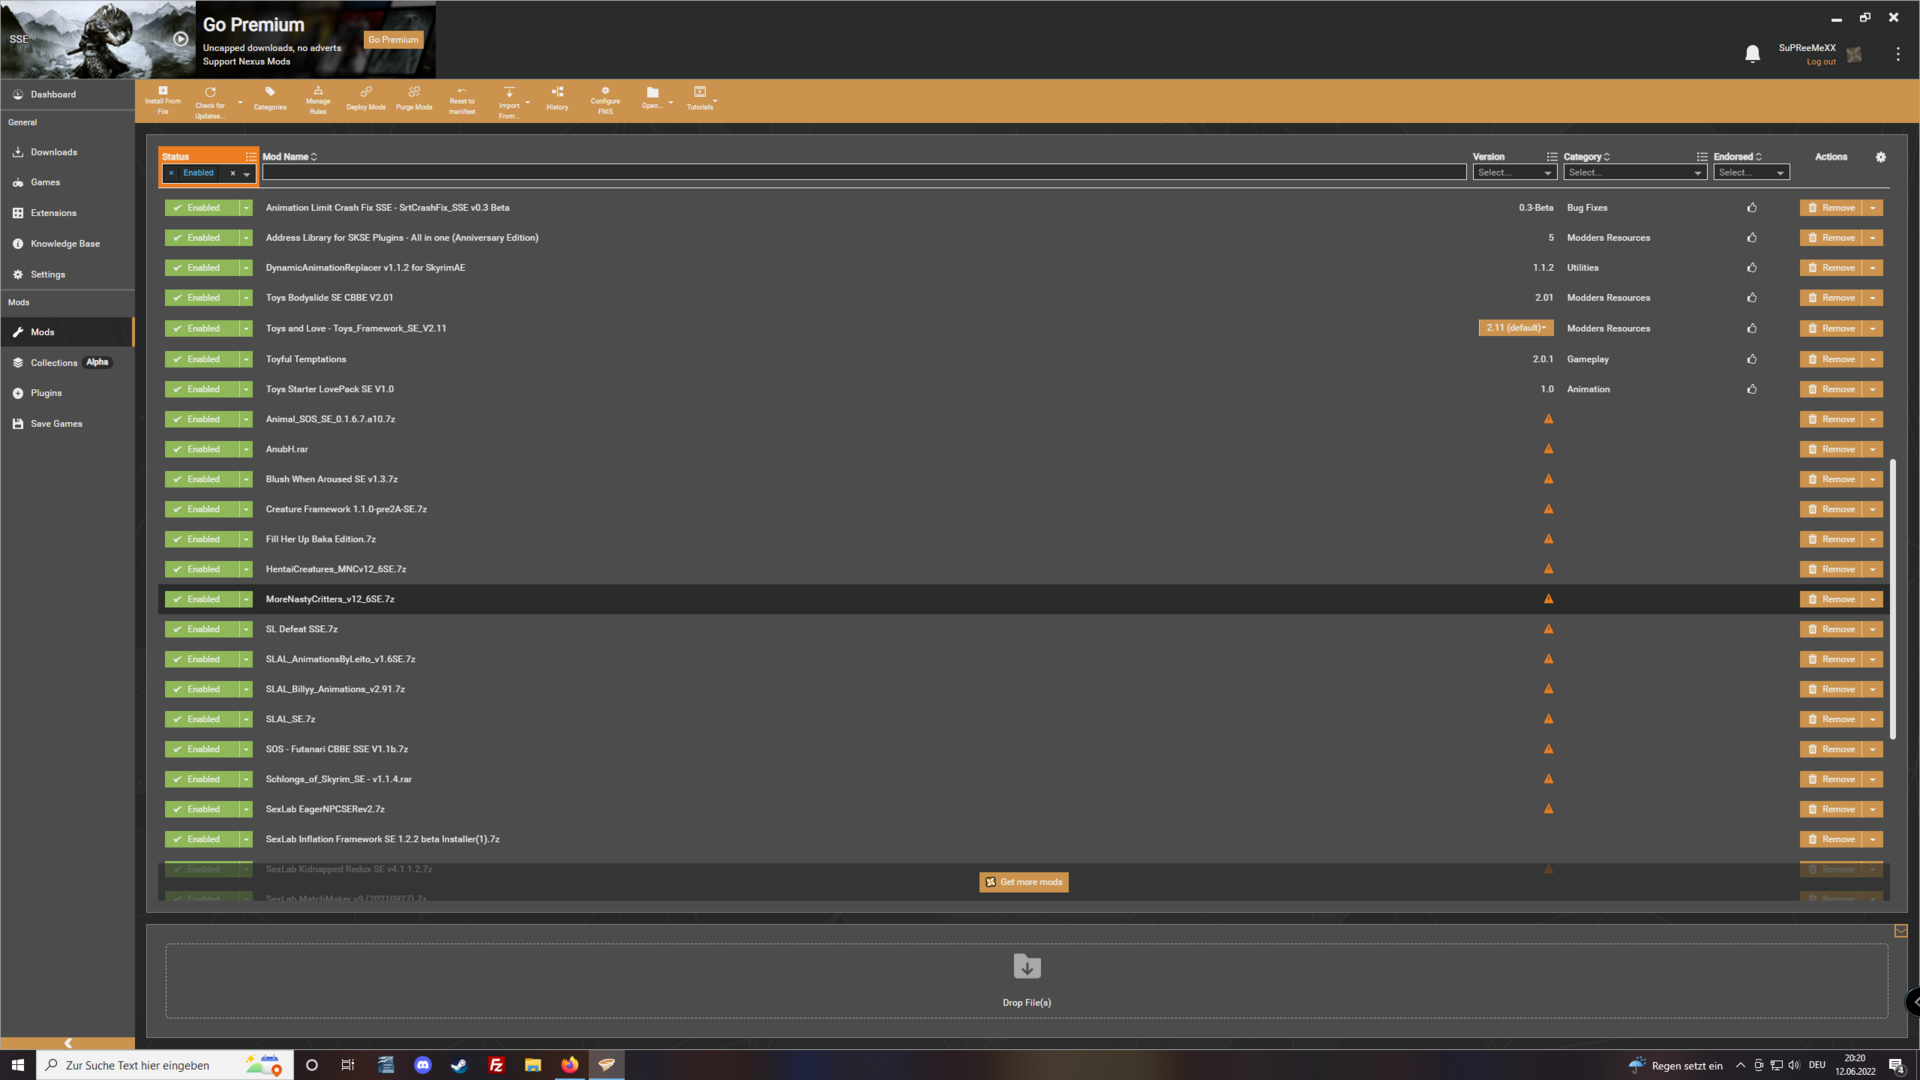Open Firefox from the taskbar
1920x1080 pixels.
point(569,1065)
